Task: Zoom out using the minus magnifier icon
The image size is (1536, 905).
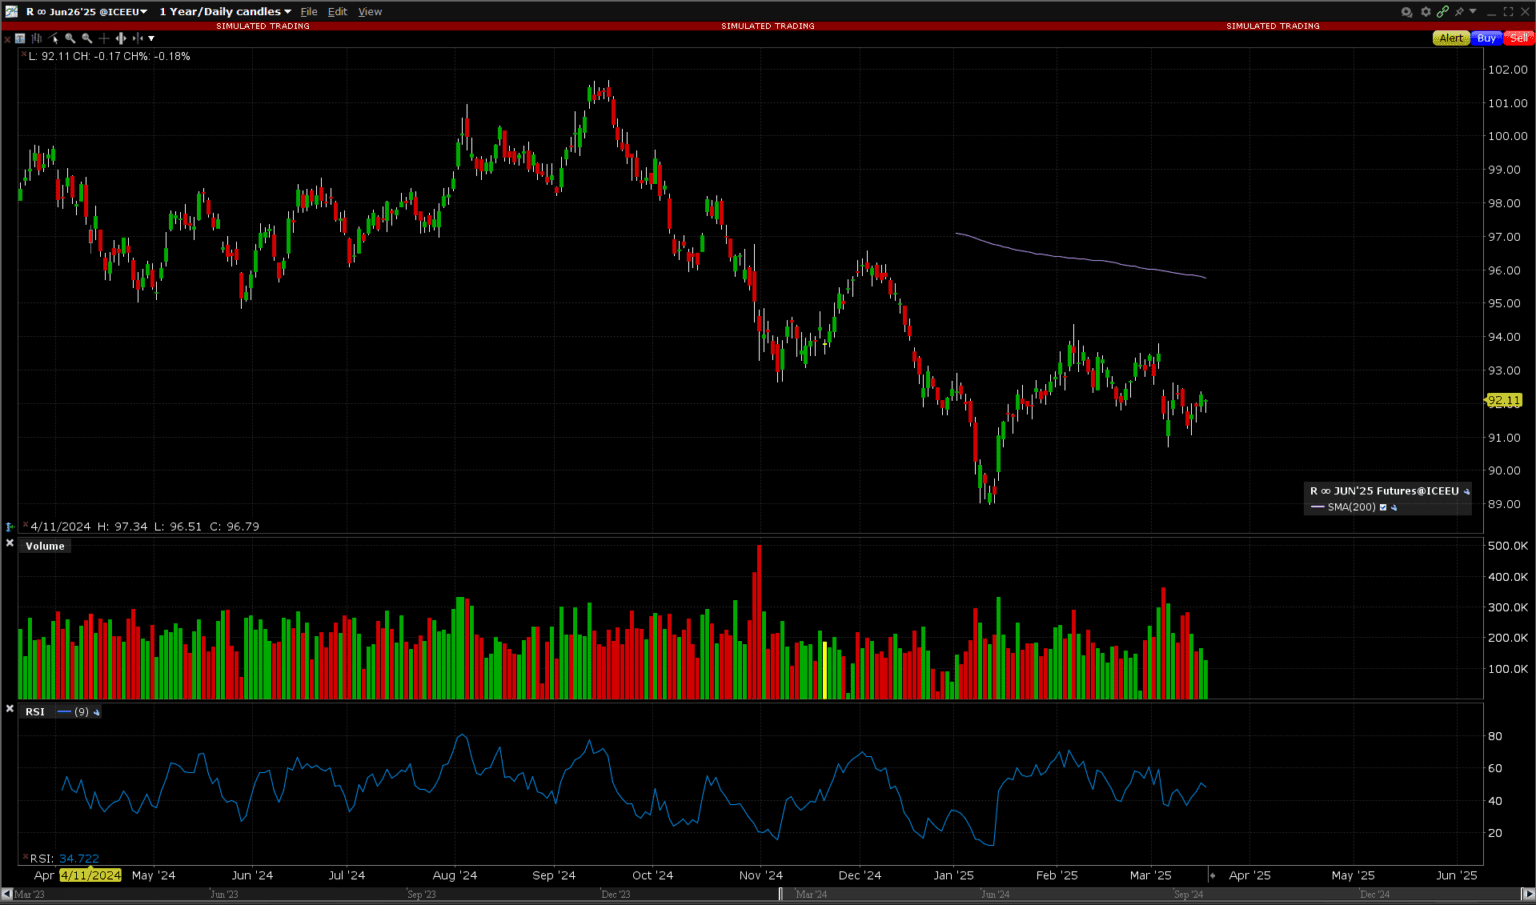Action: click(x=86, y=38)
